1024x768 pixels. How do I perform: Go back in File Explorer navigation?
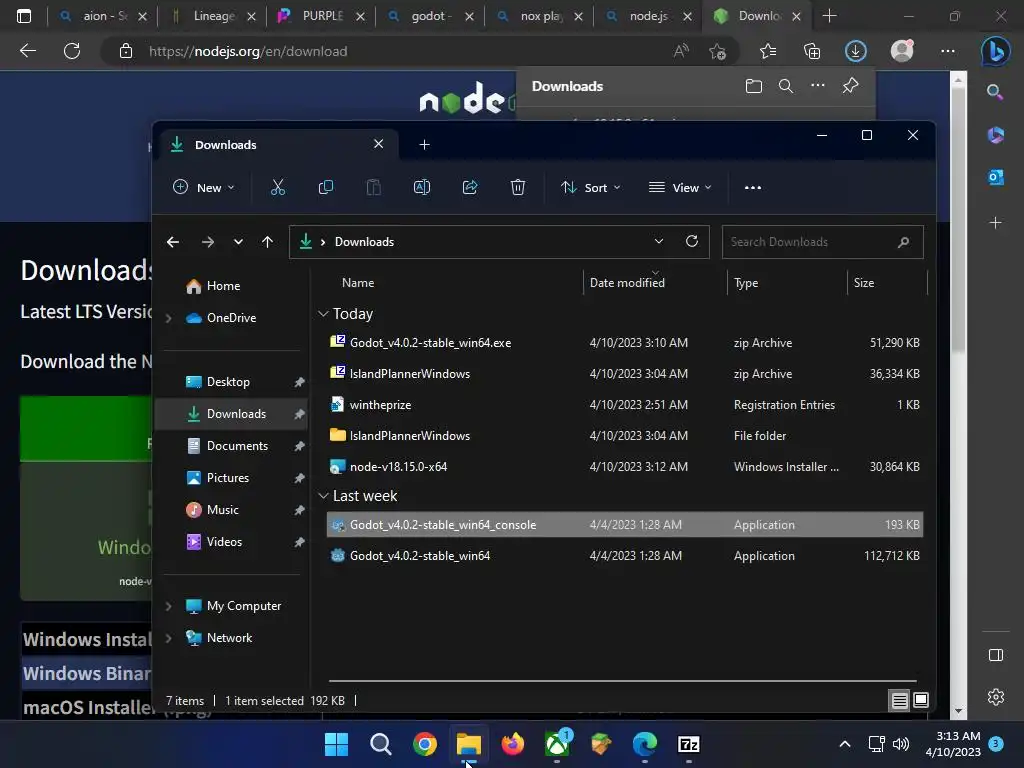[173, 242]
